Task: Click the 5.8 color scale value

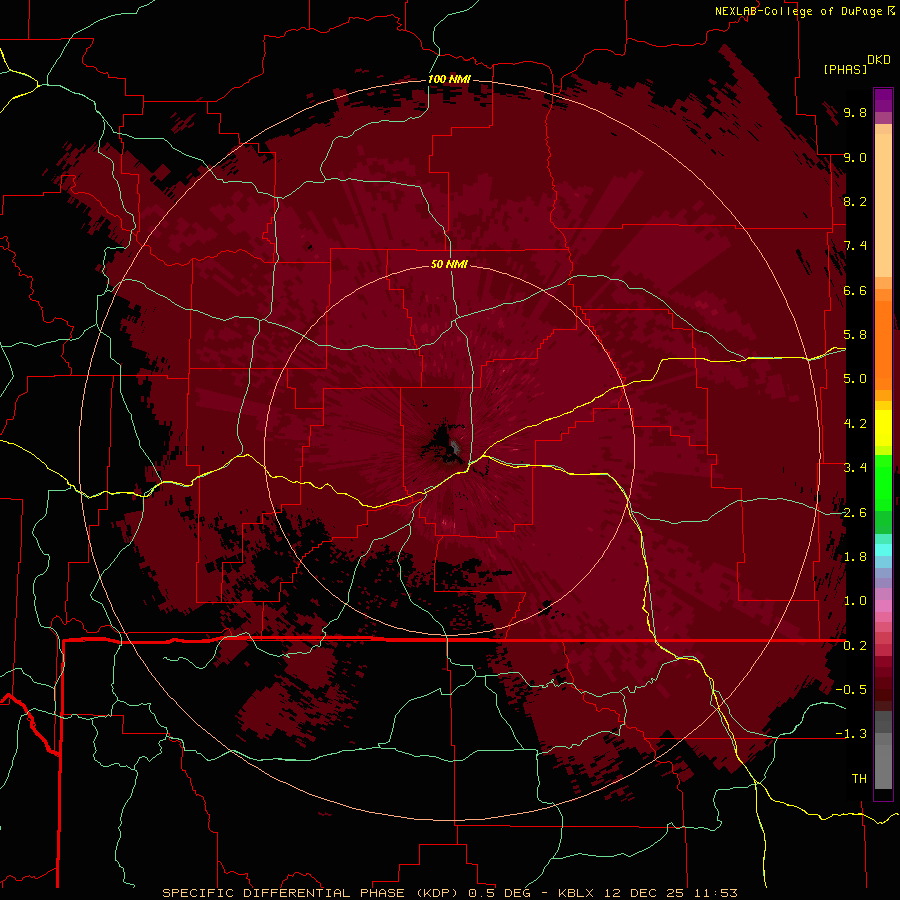Action: pos(855,335)
